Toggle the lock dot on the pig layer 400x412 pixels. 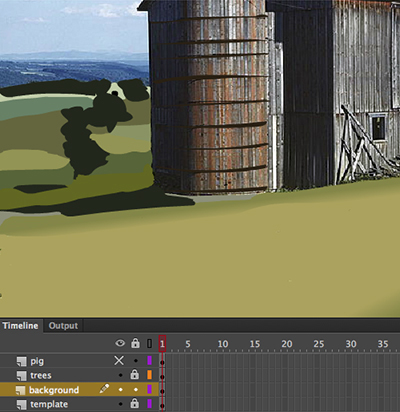click(x=136, y=361)
